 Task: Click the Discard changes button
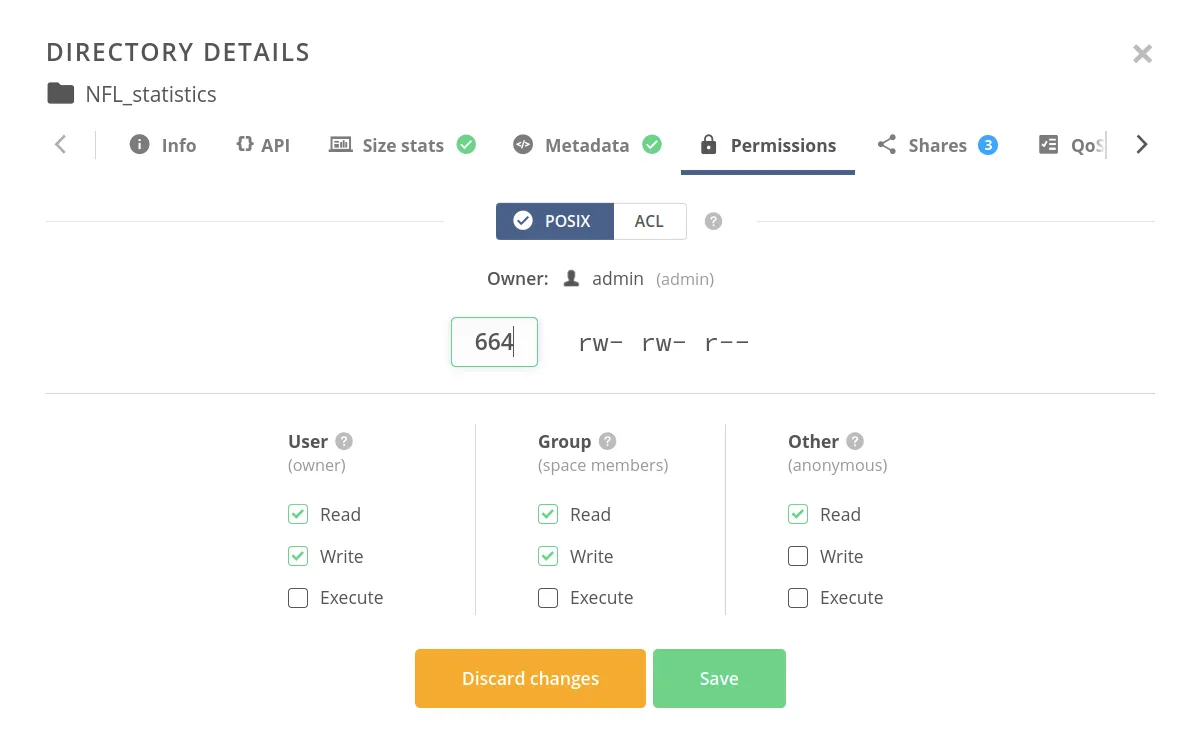tap(530, 678)
